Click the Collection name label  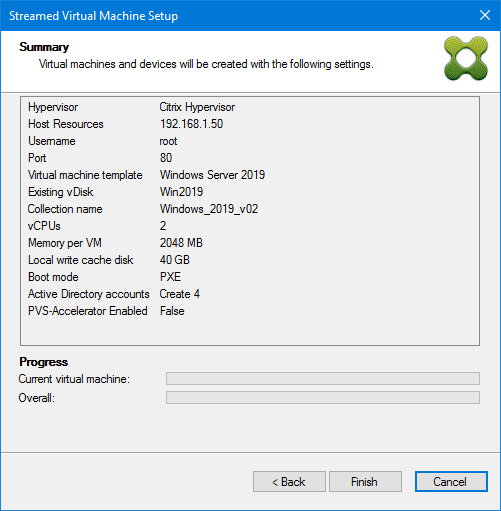65,209
